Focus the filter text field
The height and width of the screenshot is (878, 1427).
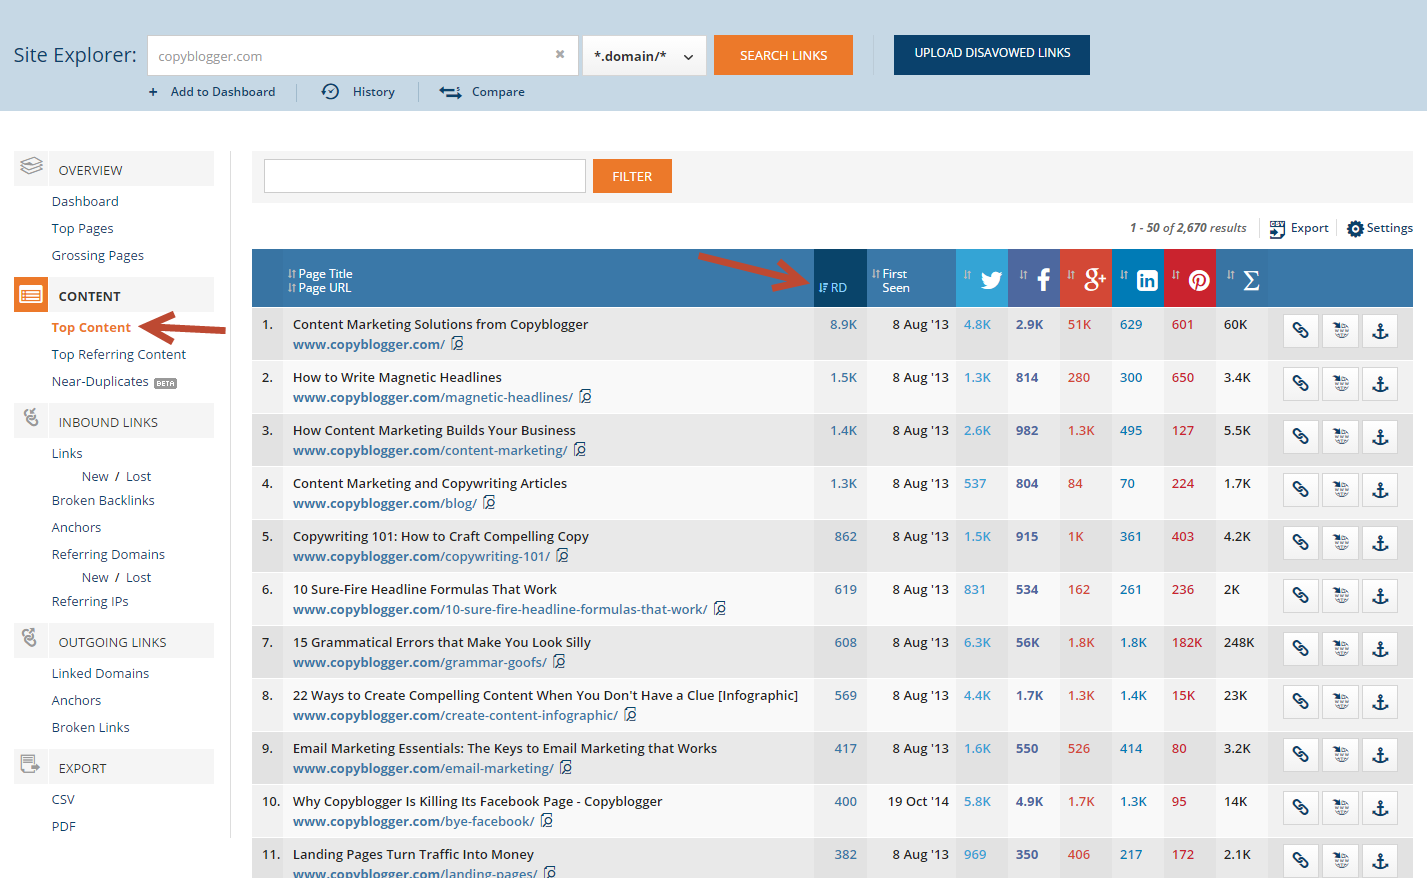pyautogui.click(x=425, y=176)
